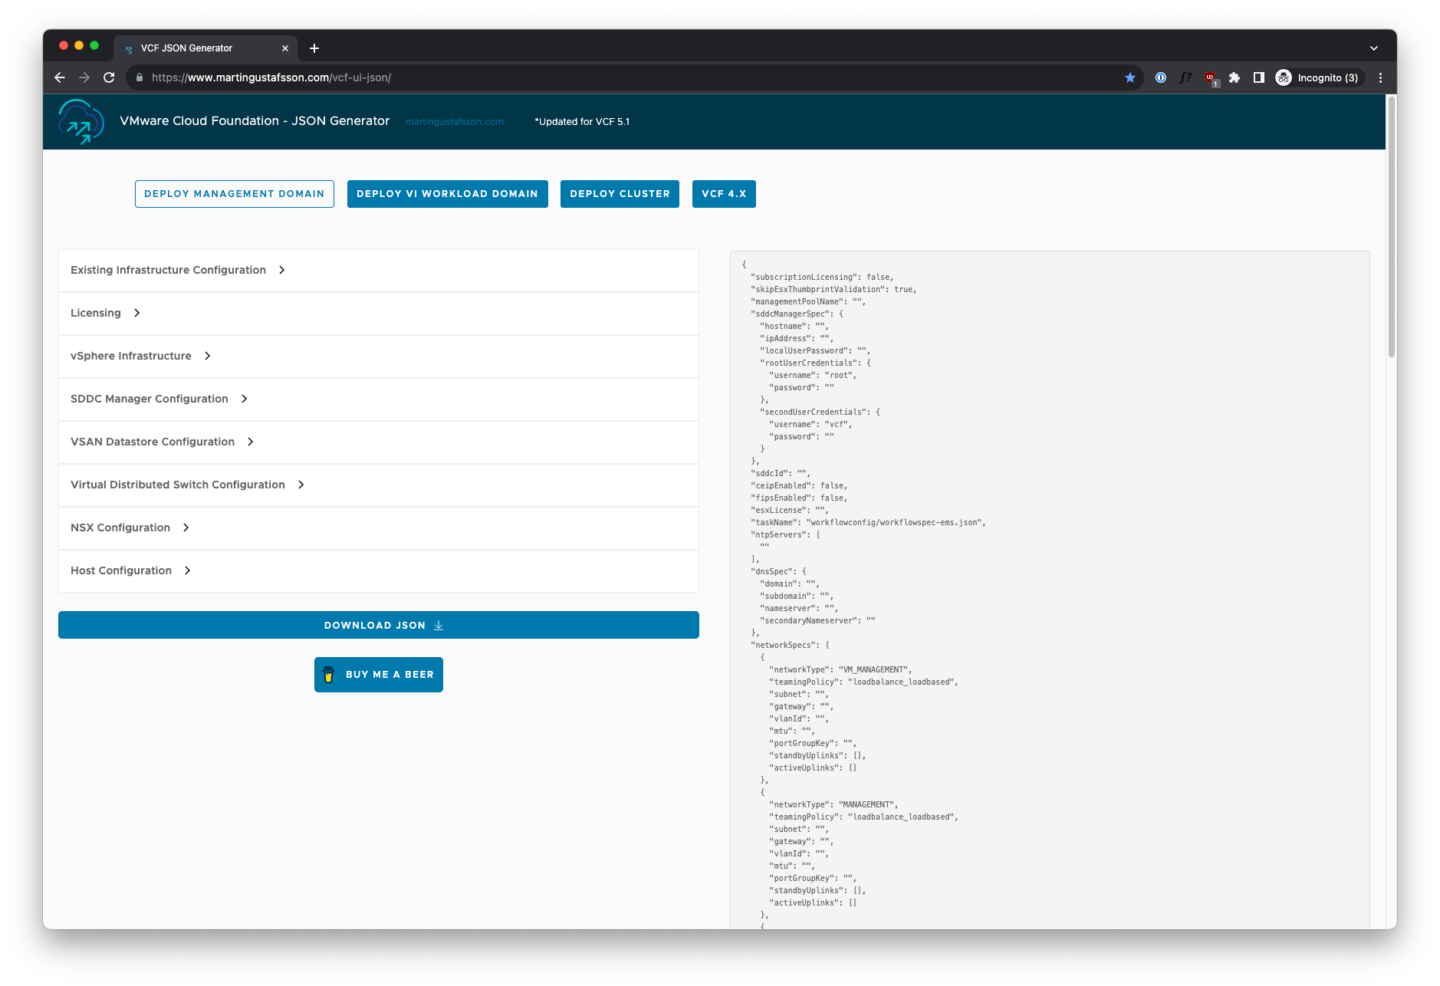The height and width of the screenshot is (986, 1440).
Task: Open the martingustafsson.com link
Action: point(455,121)
